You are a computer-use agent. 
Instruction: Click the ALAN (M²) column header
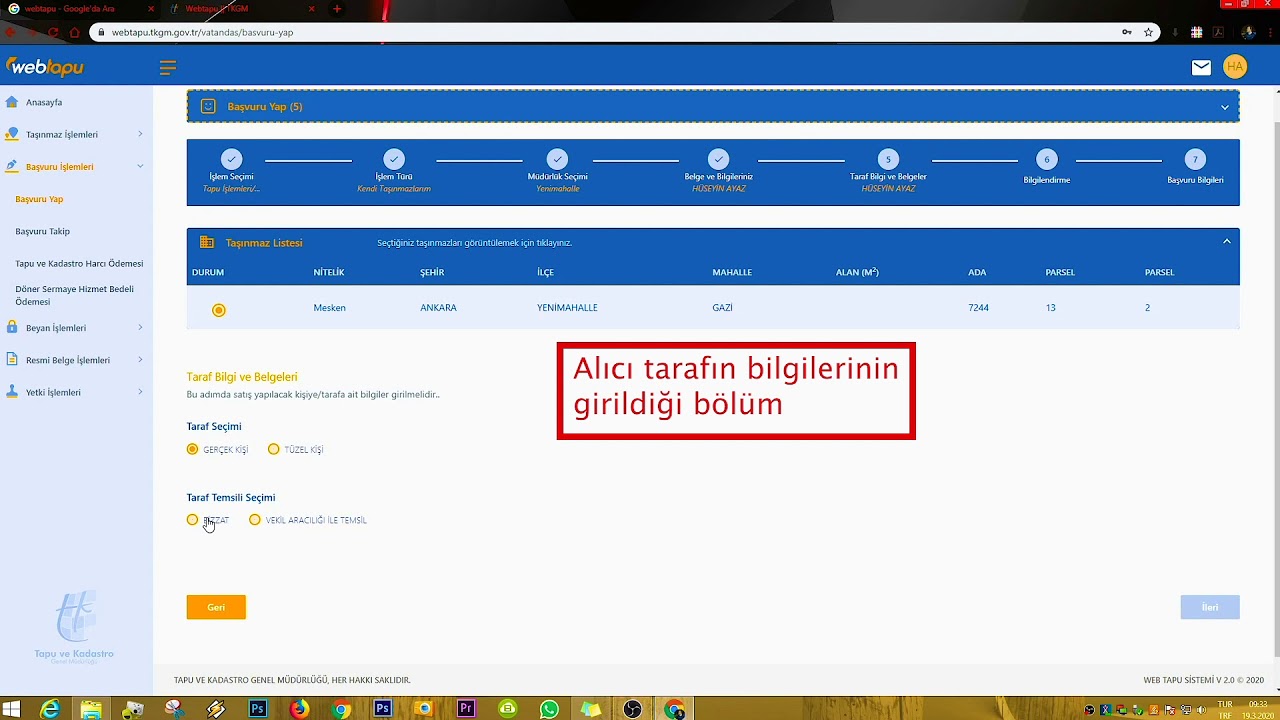click(x=857, y=272)
